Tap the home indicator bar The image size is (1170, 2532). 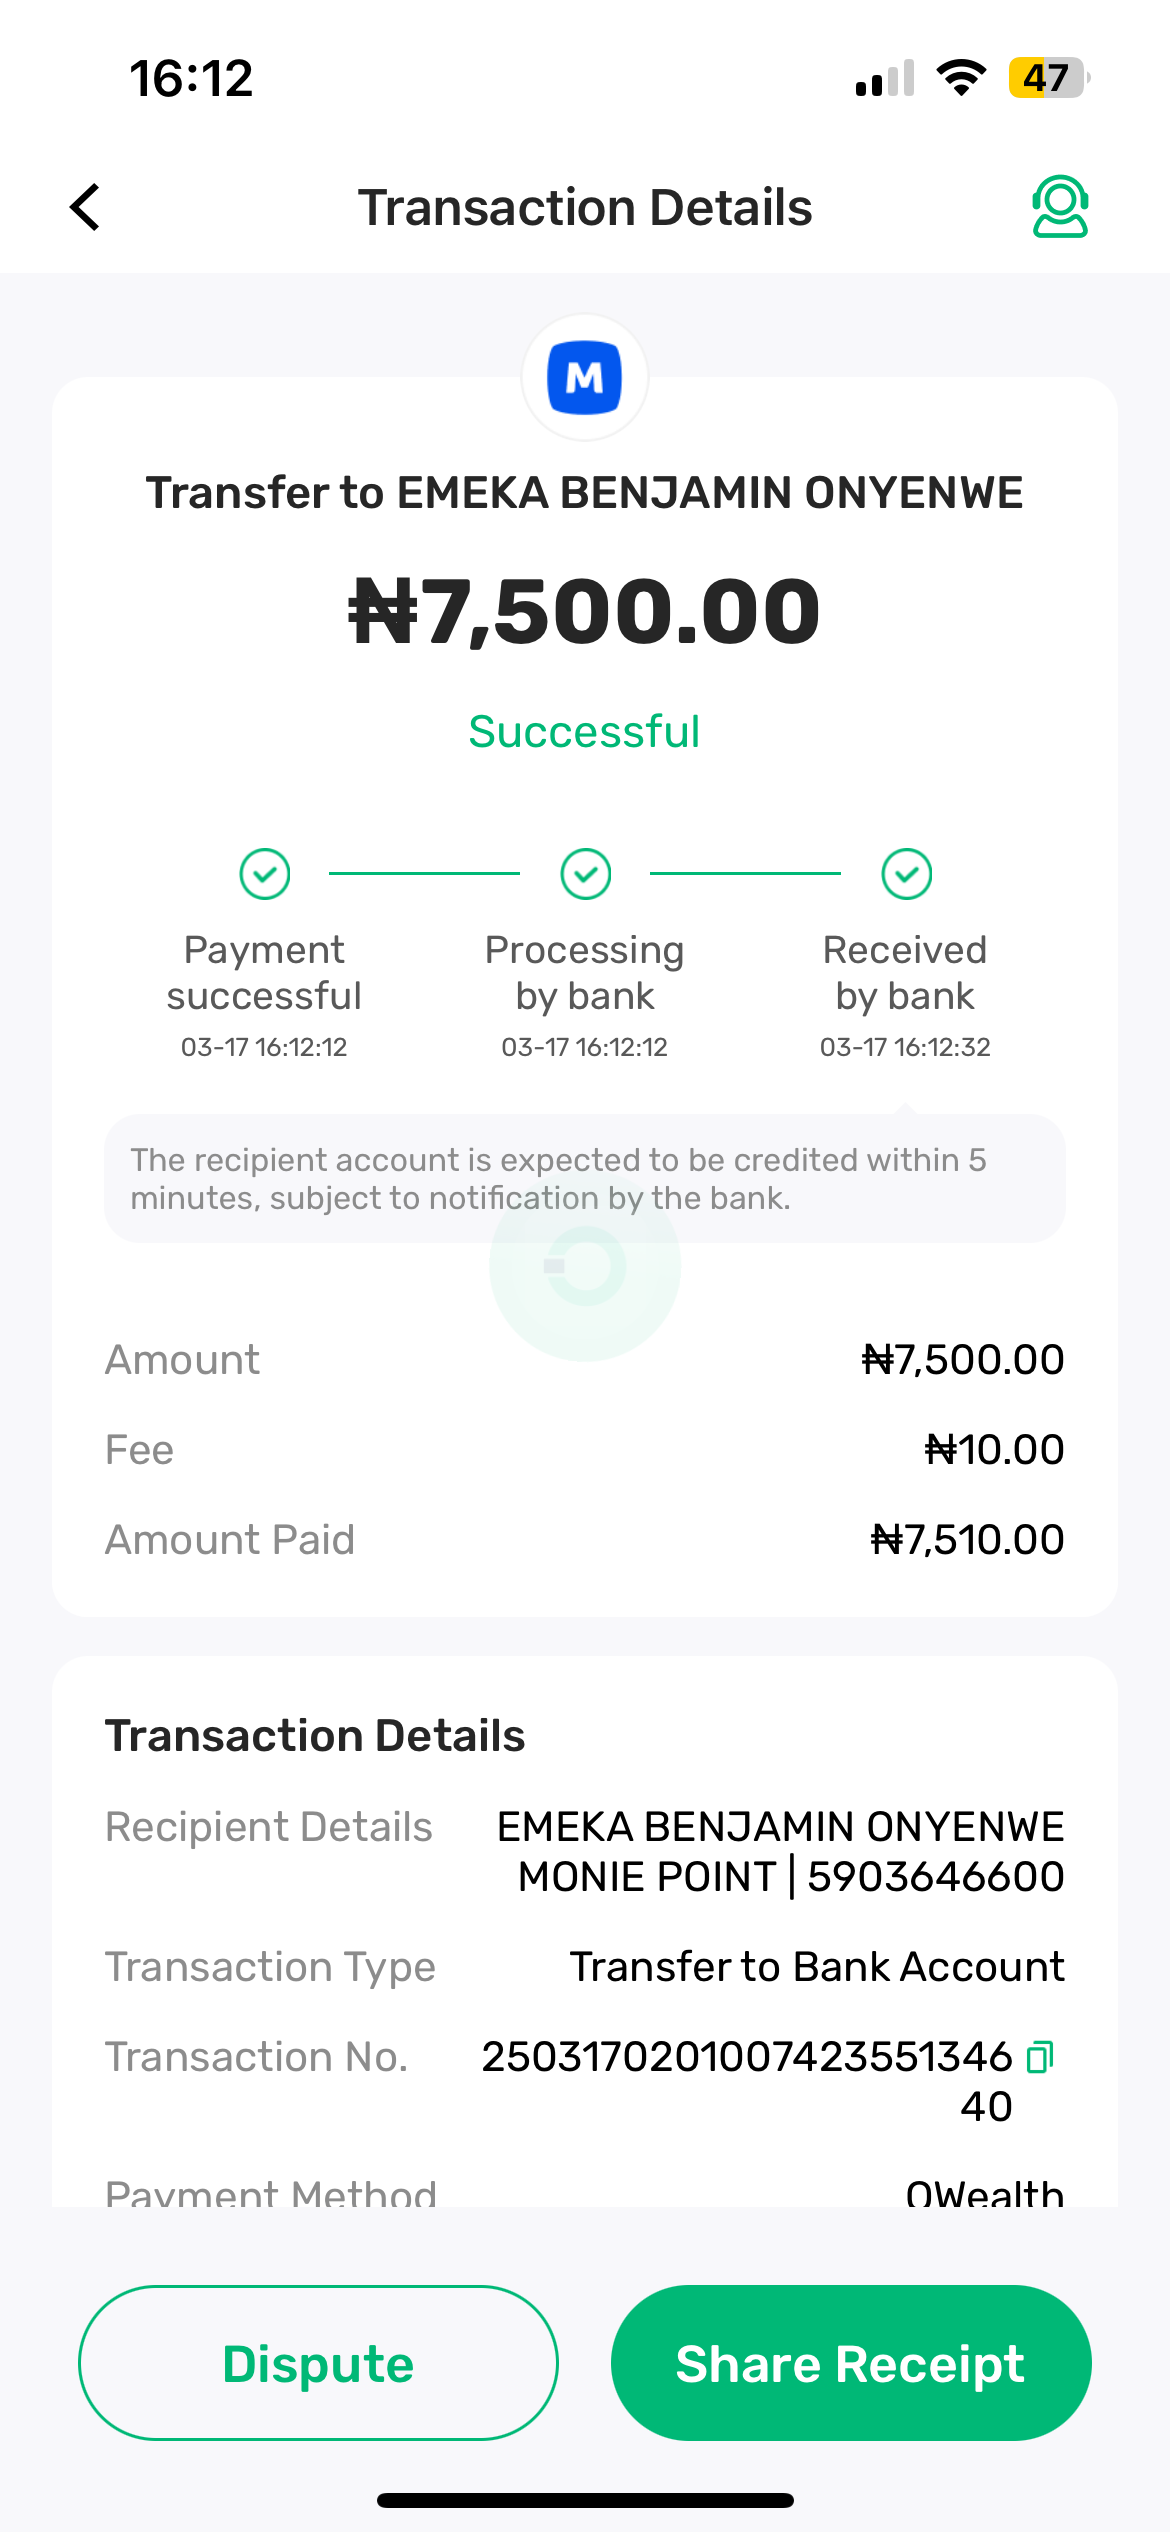pos(585,2501)
